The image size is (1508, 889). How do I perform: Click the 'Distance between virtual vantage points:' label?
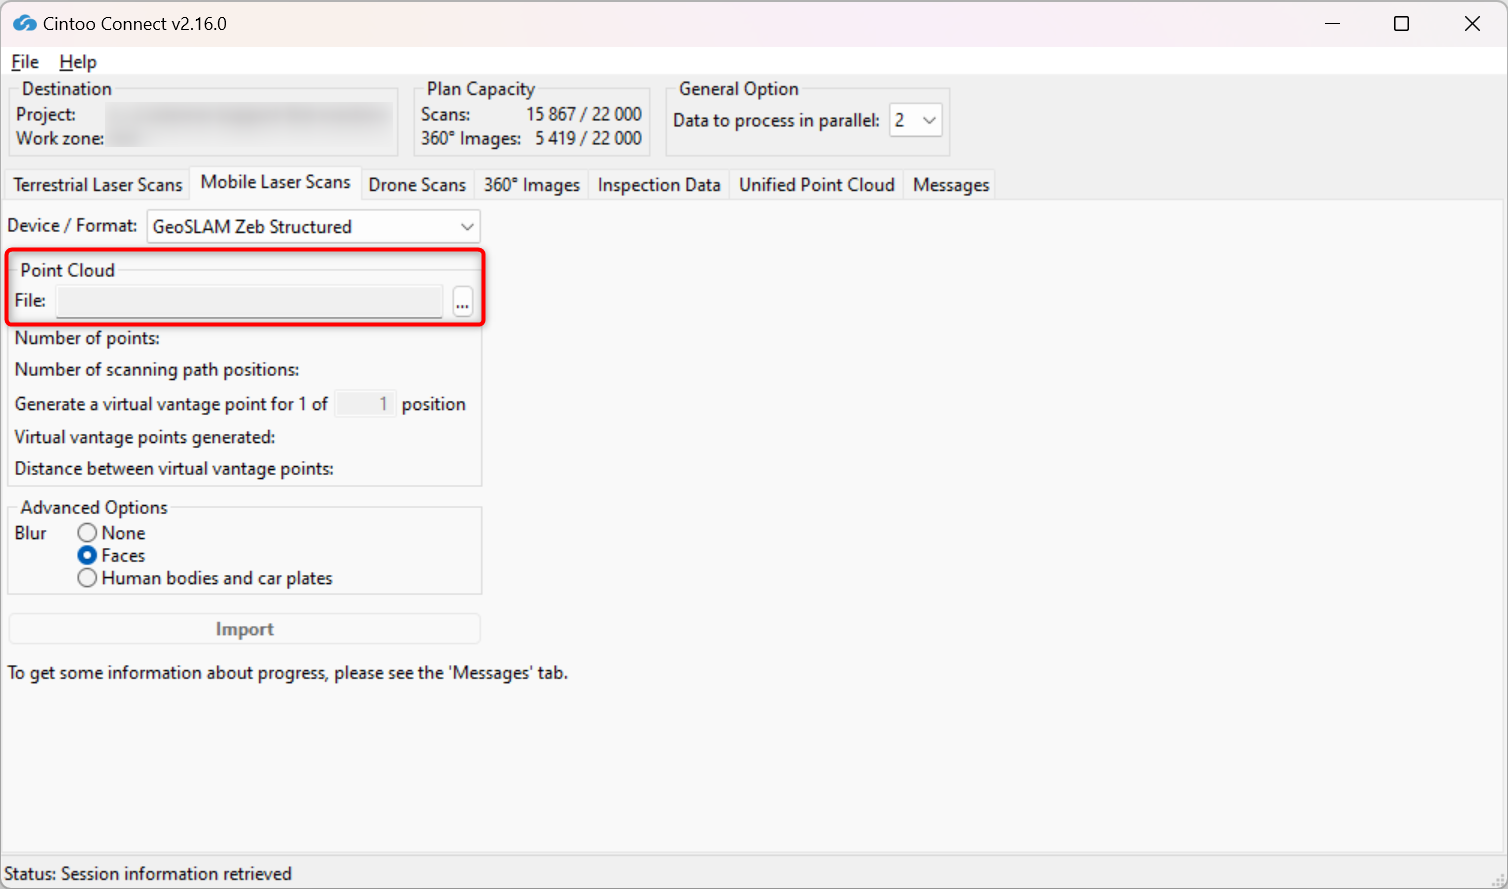tap(174, 468)
